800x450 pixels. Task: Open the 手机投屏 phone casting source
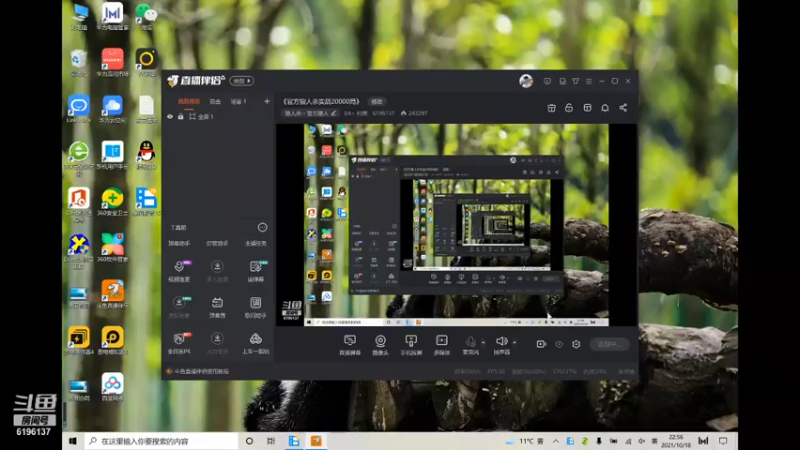click(411, 345)
